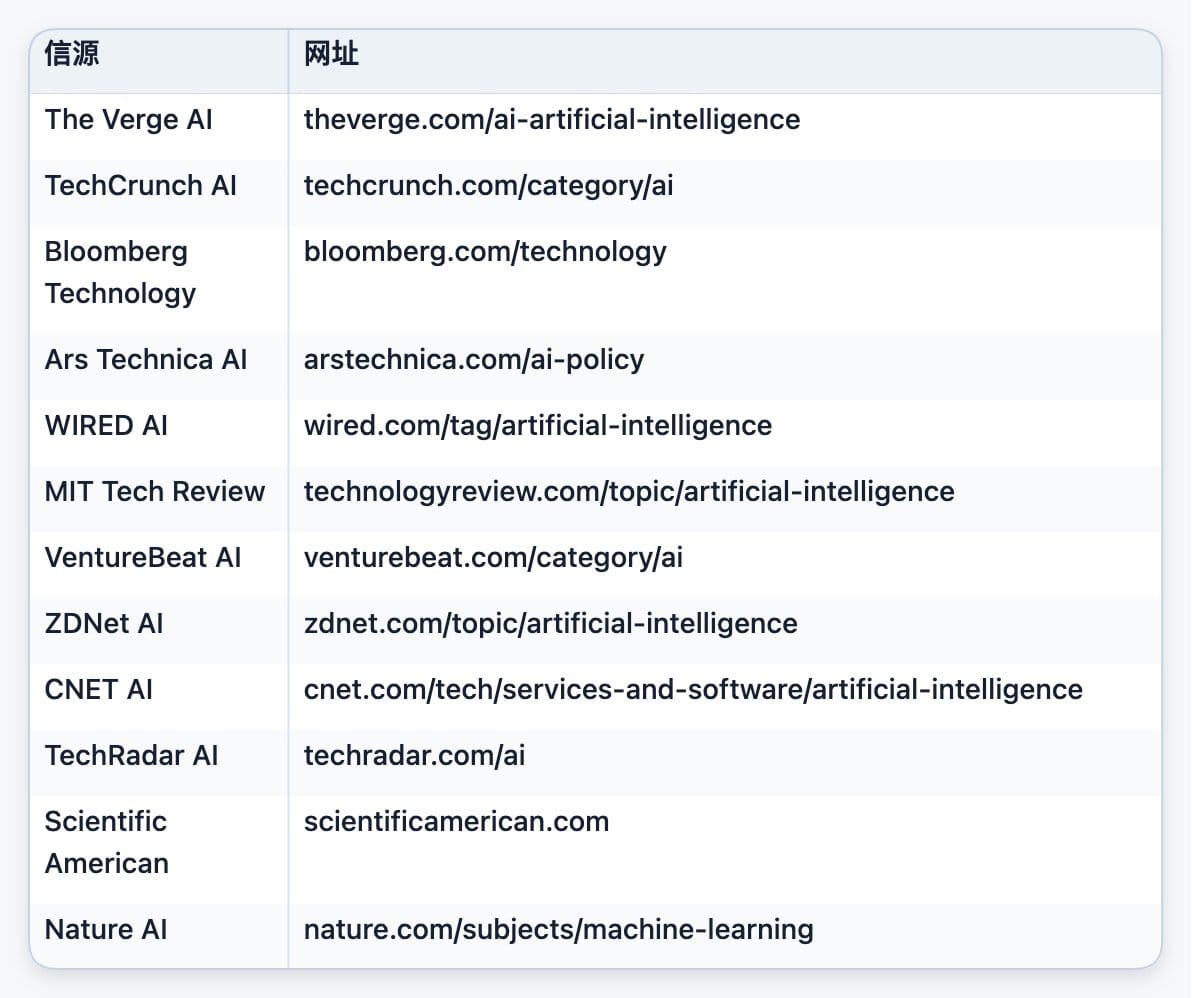Viewport: 1192px width, 998px height.
Task: Click the technologyreview.com topic URL
Action: (629, 493)
